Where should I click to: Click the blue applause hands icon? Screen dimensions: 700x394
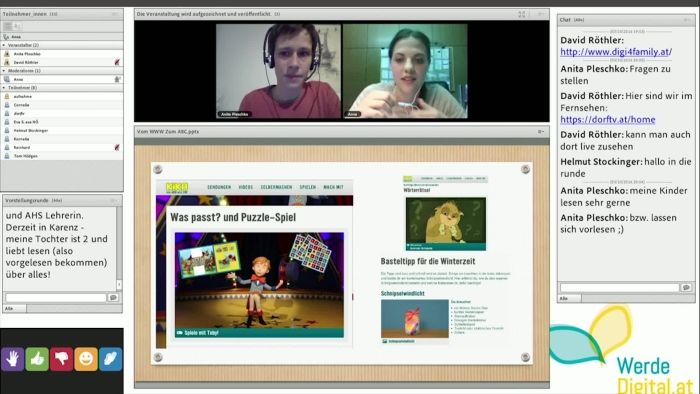tap(110, 359)
